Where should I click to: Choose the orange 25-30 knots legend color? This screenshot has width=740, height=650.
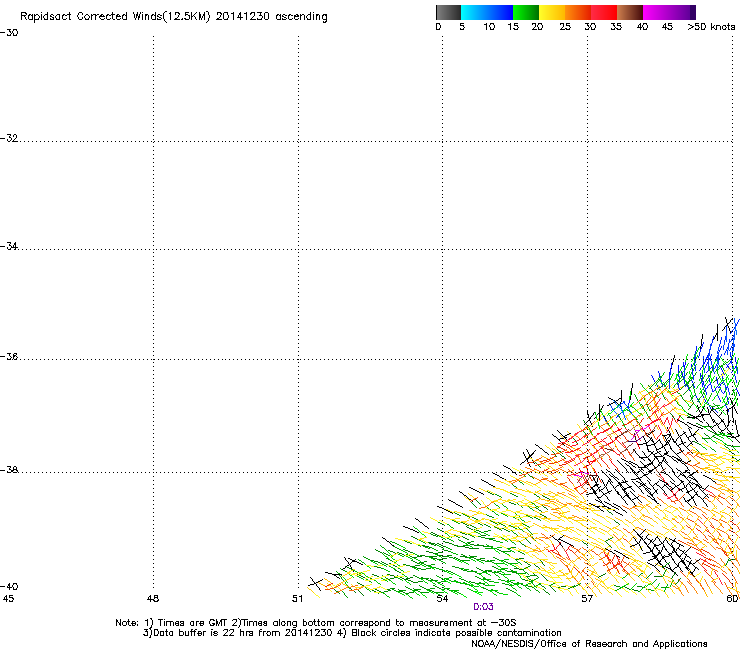578,12
